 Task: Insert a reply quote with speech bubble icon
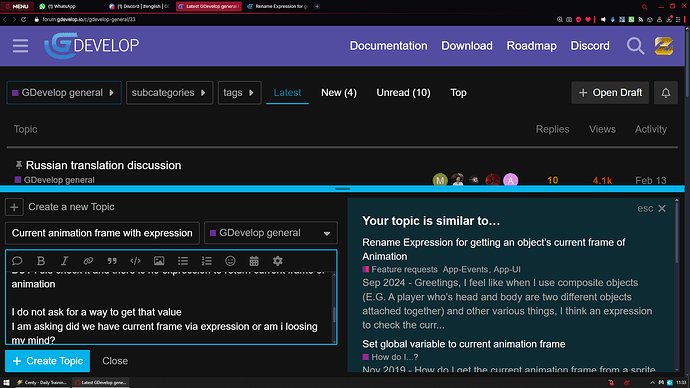pos(17,261)
